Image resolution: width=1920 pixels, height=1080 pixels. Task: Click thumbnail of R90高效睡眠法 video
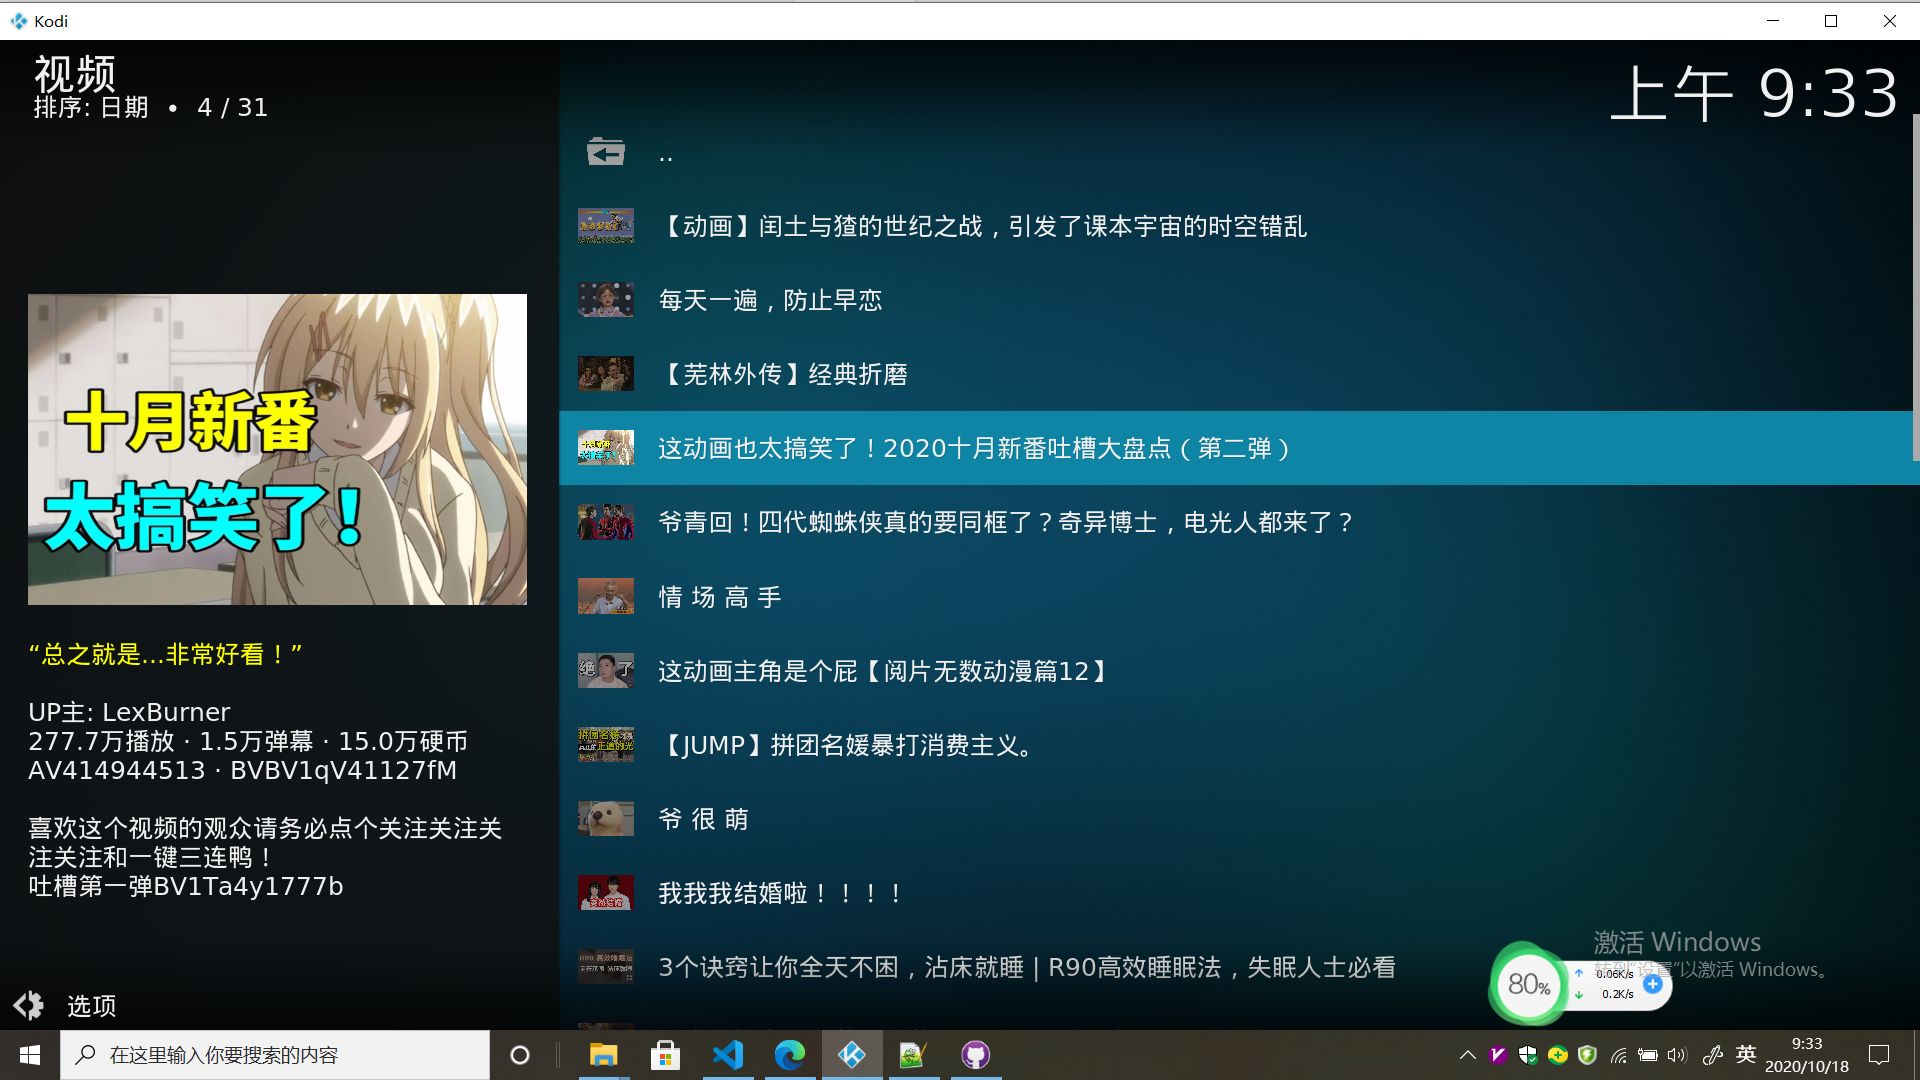[x=606, y=967]
